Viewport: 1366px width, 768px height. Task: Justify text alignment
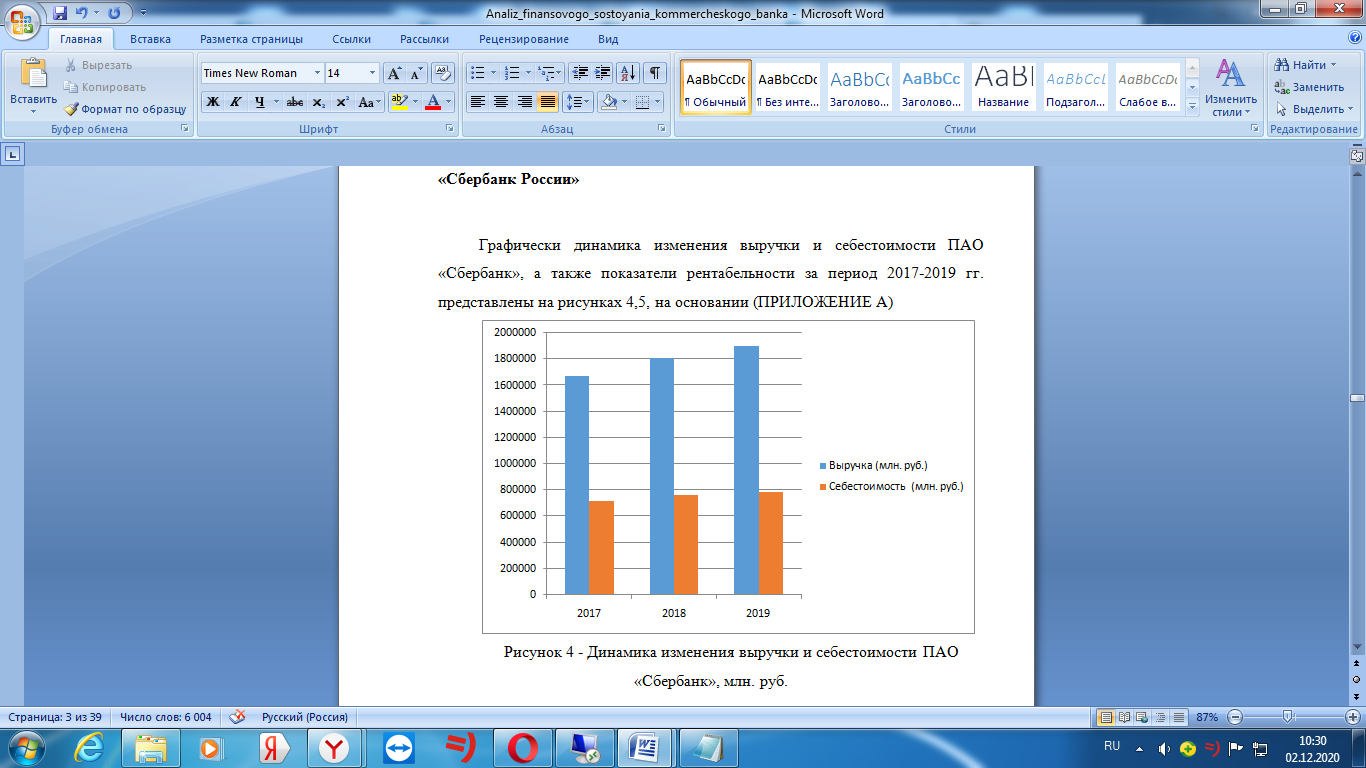point(547,102)
